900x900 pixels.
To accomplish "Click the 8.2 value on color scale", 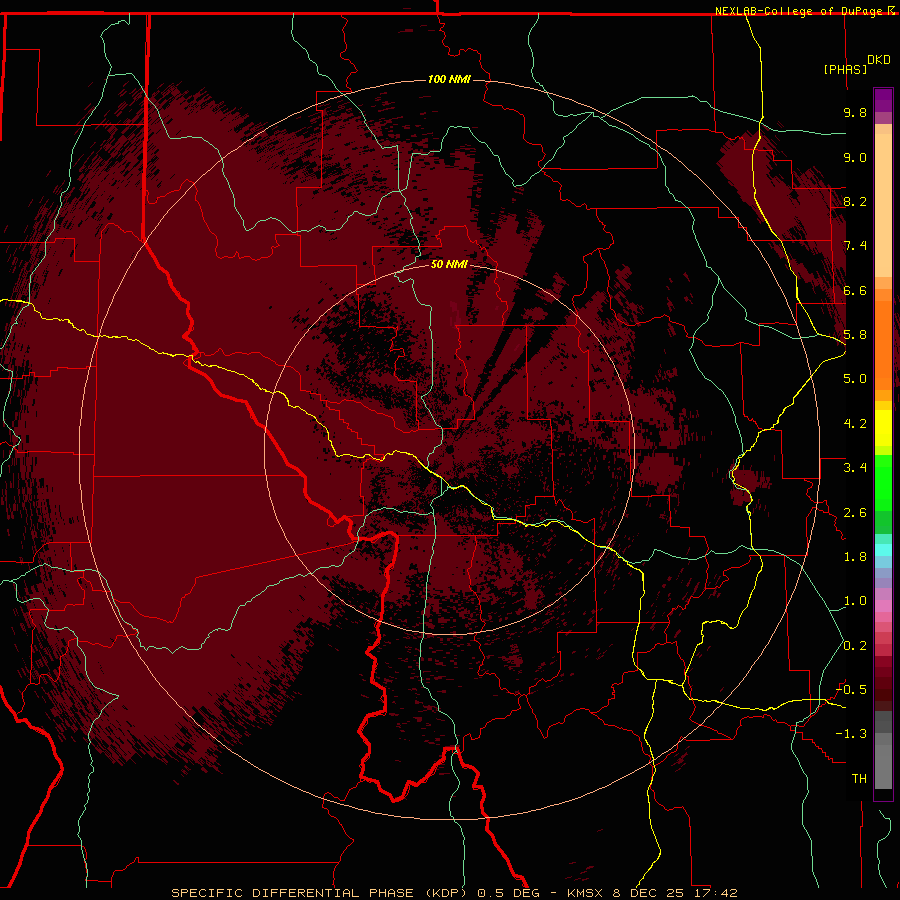I will [x=855, y=201].
